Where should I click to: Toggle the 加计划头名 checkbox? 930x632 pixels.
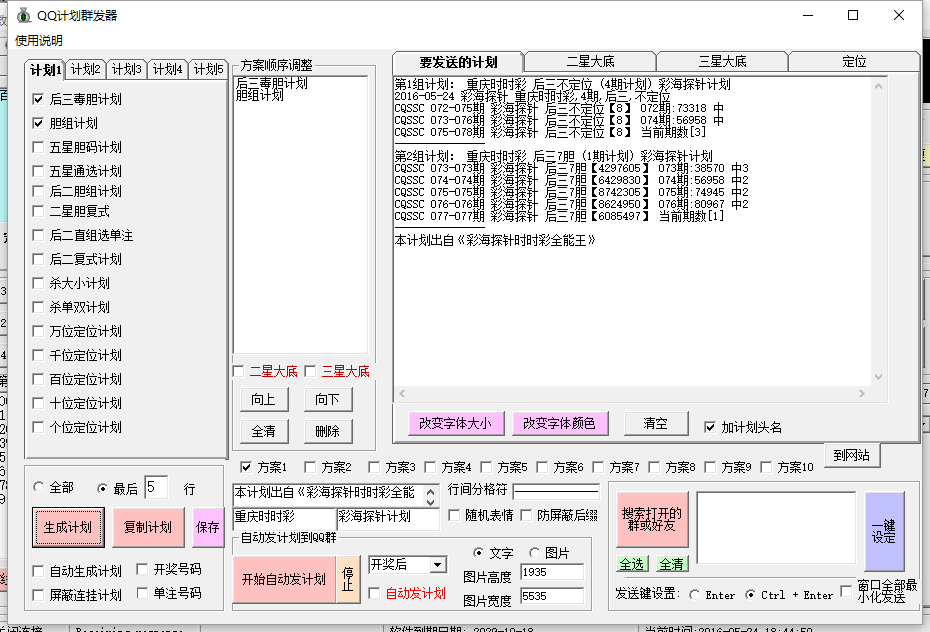710,427
